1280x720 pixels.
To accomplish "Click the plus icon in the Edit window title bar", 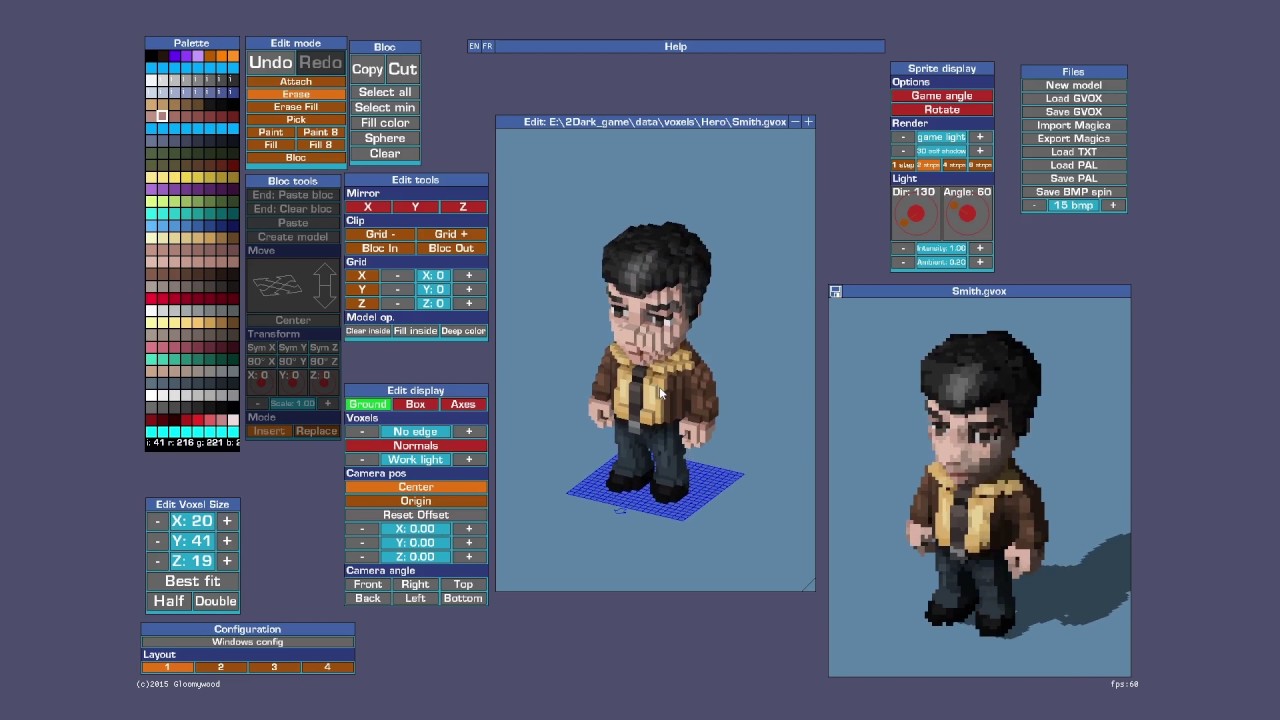I will (x=808, y=122).
